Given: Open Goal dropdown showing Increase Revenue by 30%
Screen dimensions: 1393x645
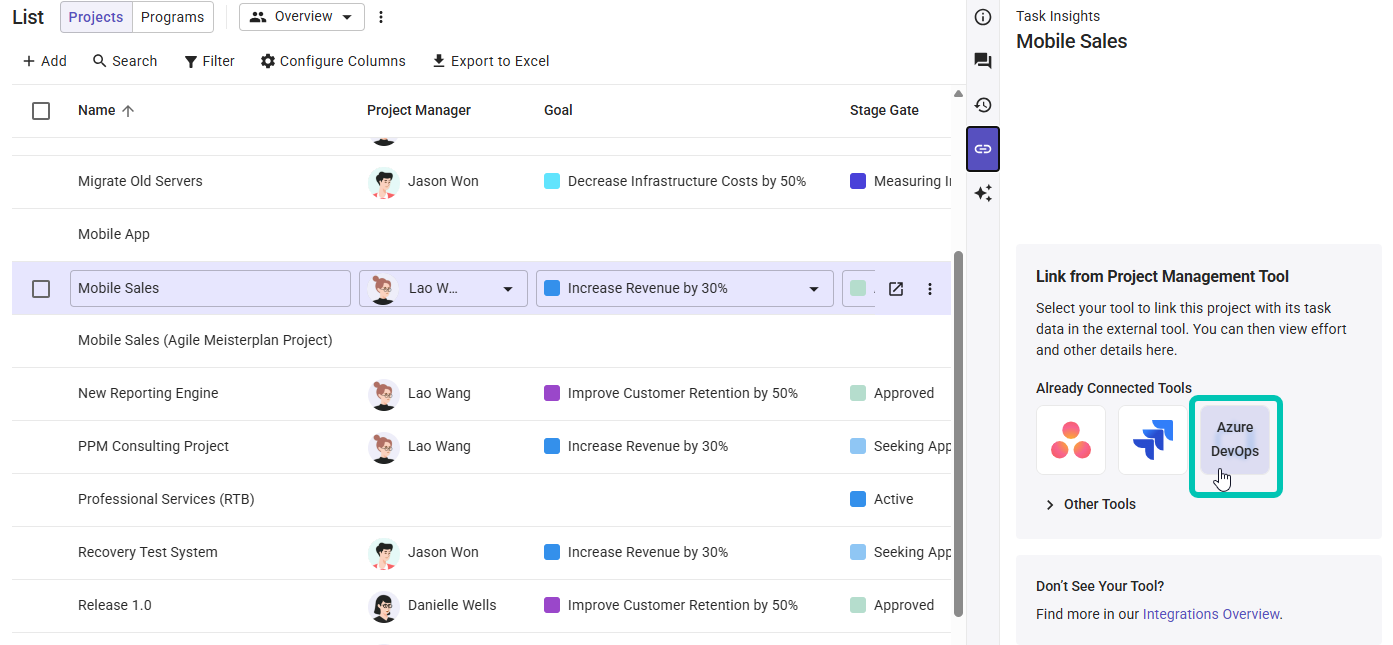Looking at the screenshot, I should point(684,289).
